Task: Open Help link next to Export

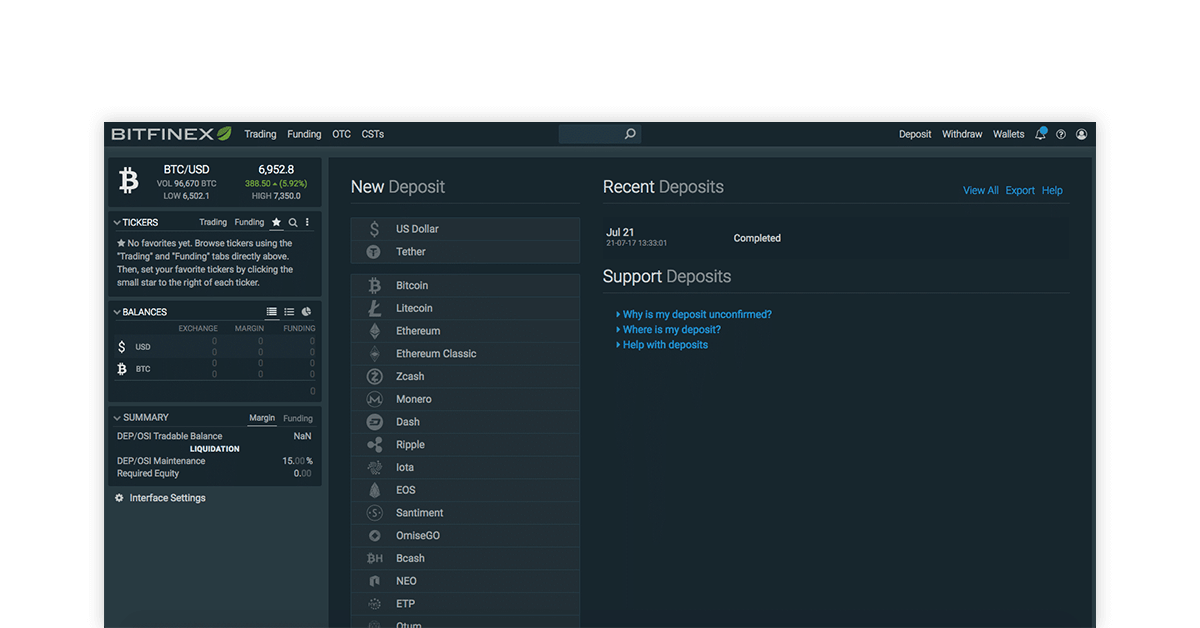Action: pyautogui.click(x=1052, y=190)
